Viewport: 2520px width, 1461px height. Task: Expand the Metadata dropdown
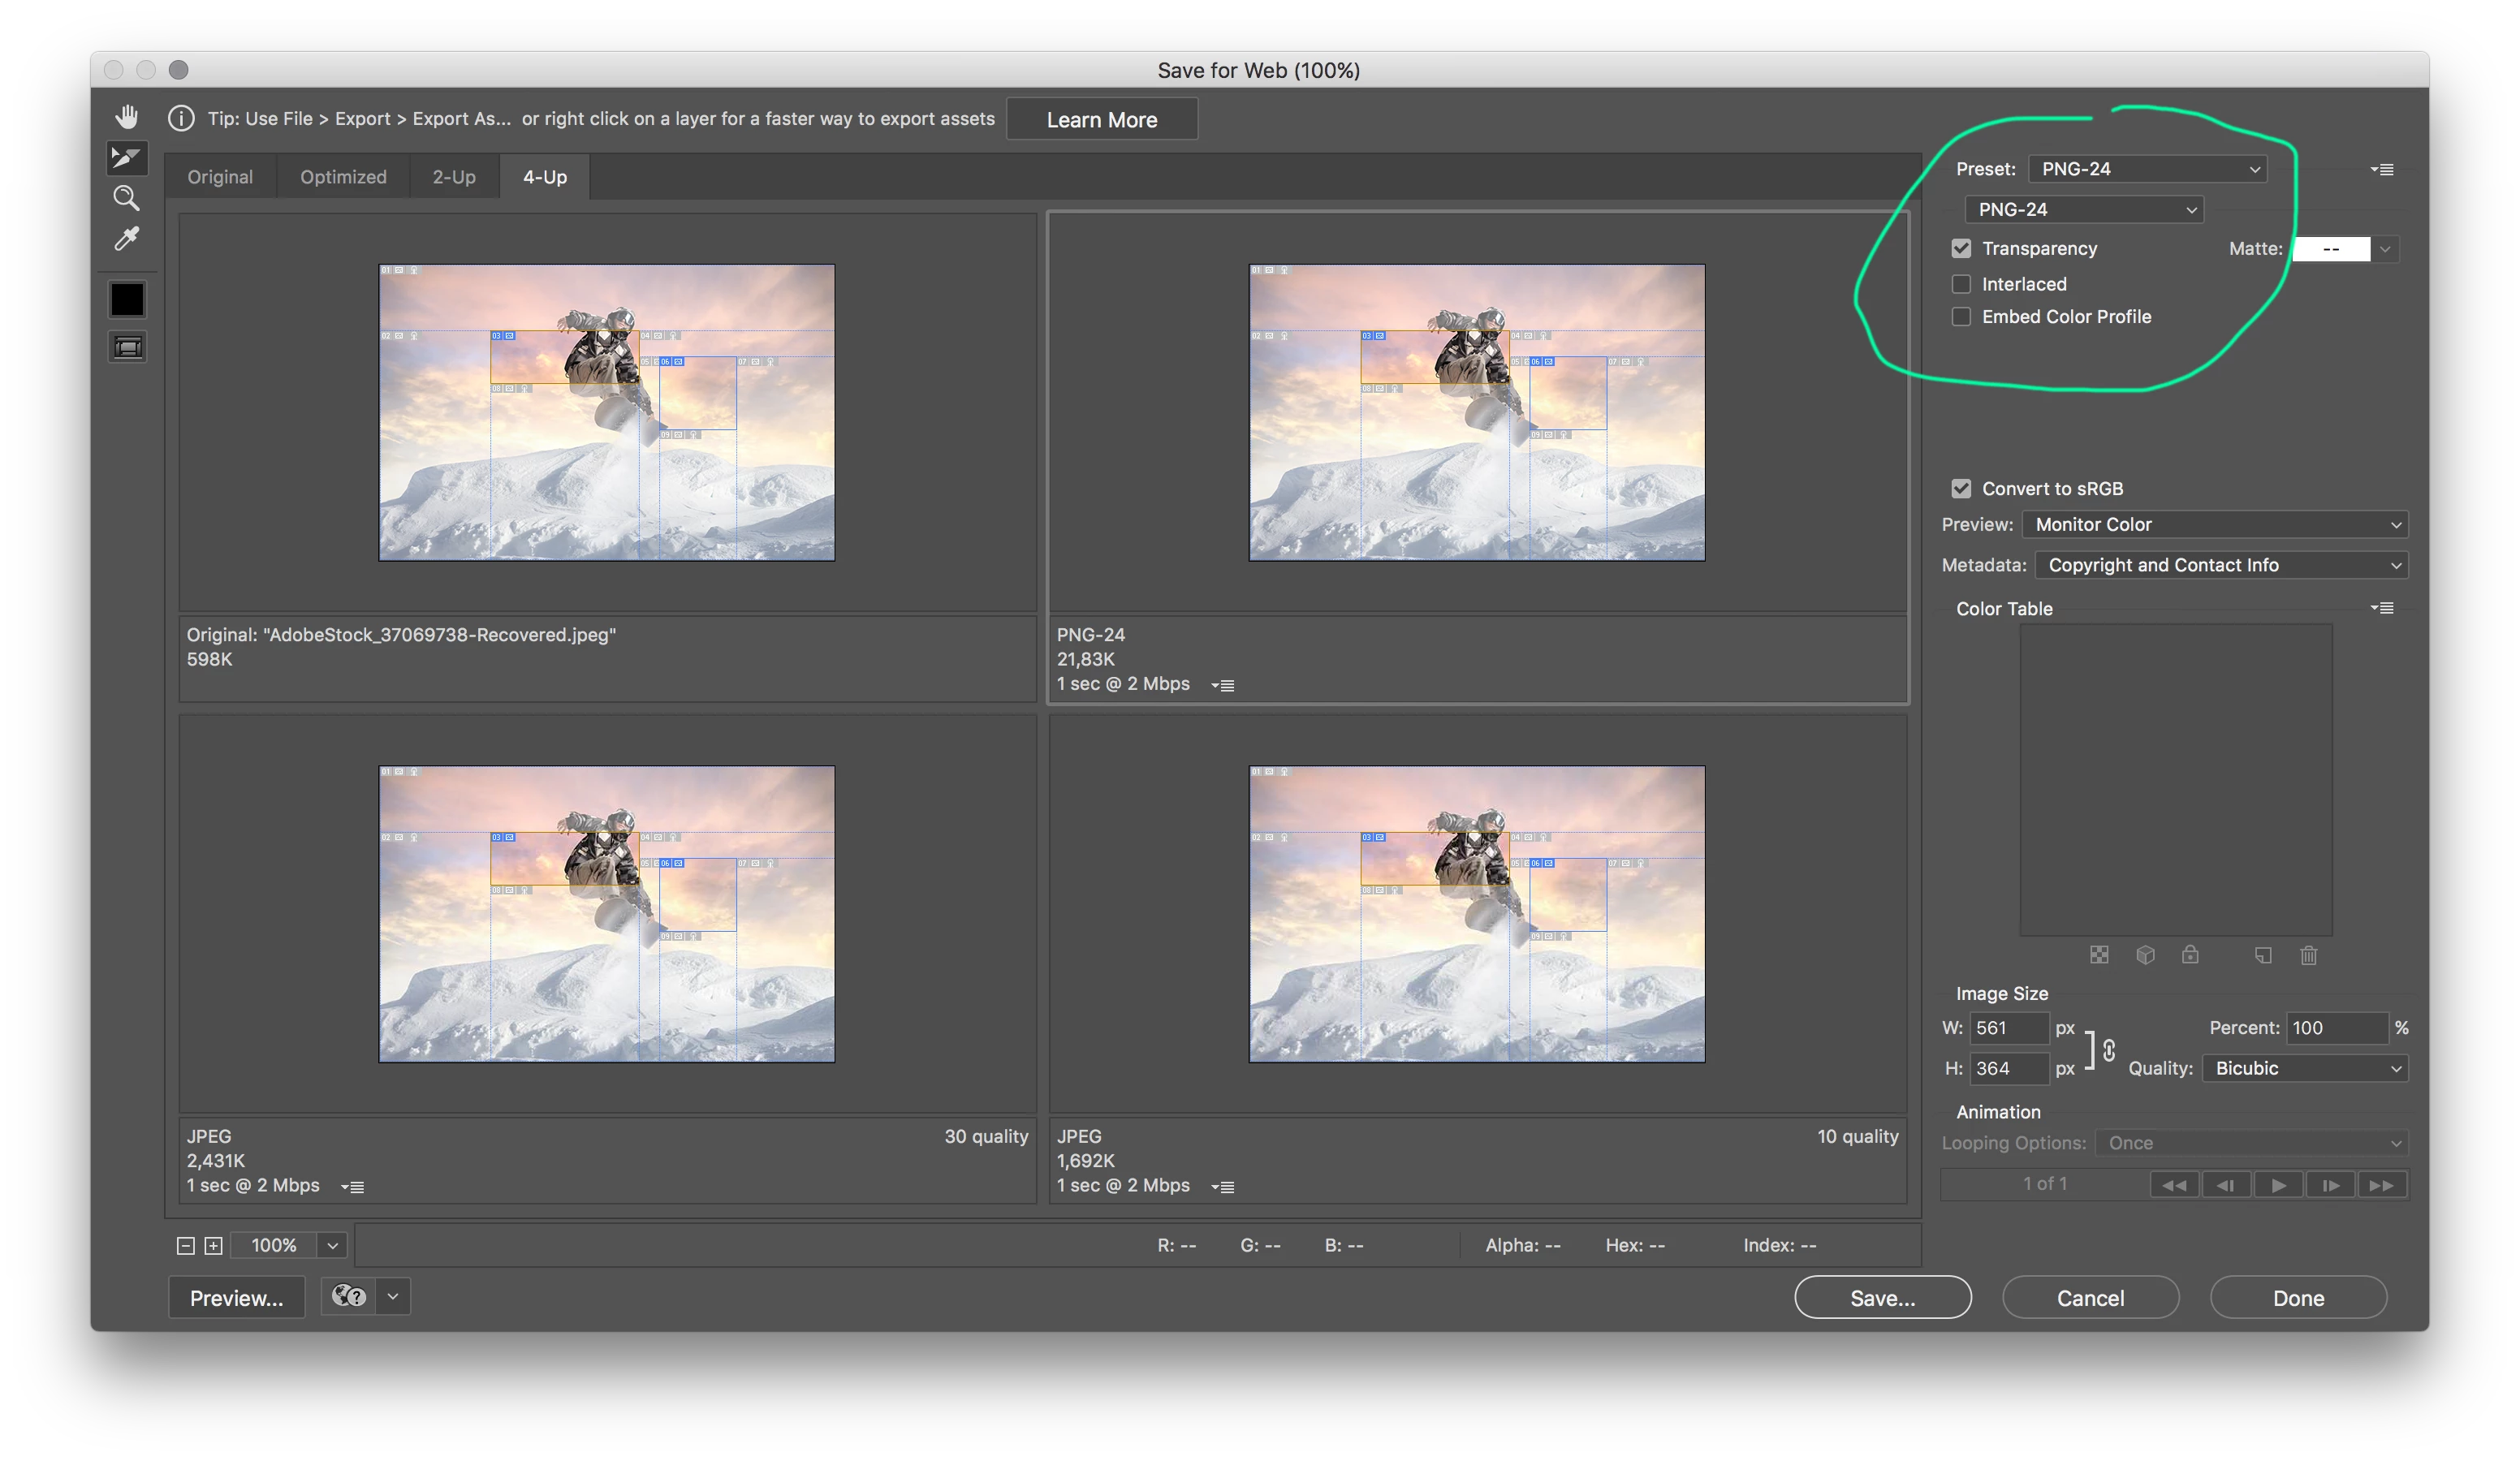[x=2221, y=565]
